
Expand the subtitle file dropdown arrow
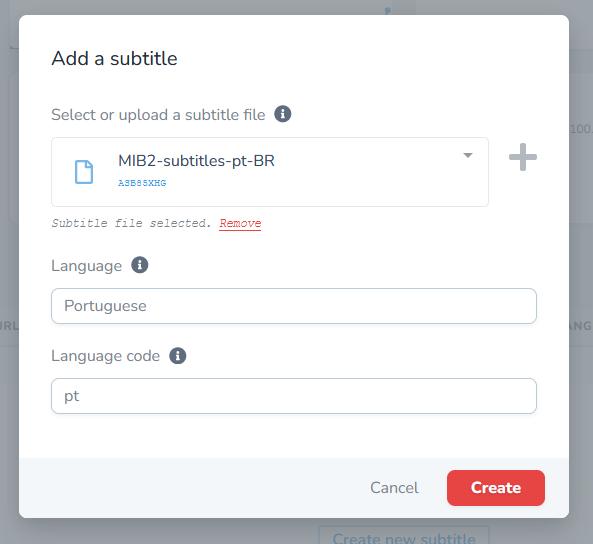click(x=468, y=155)
